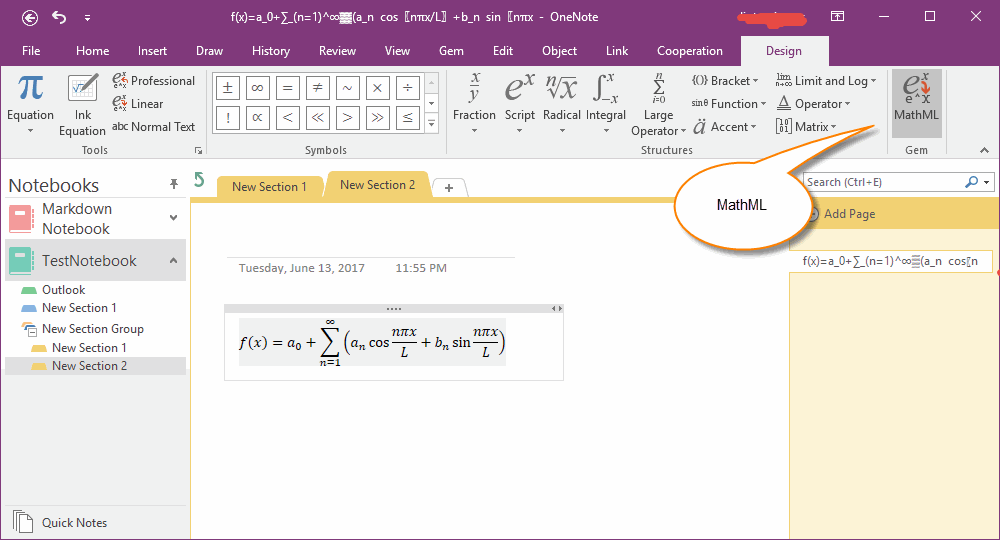Open the Operator dropdown

pos(814,104)
